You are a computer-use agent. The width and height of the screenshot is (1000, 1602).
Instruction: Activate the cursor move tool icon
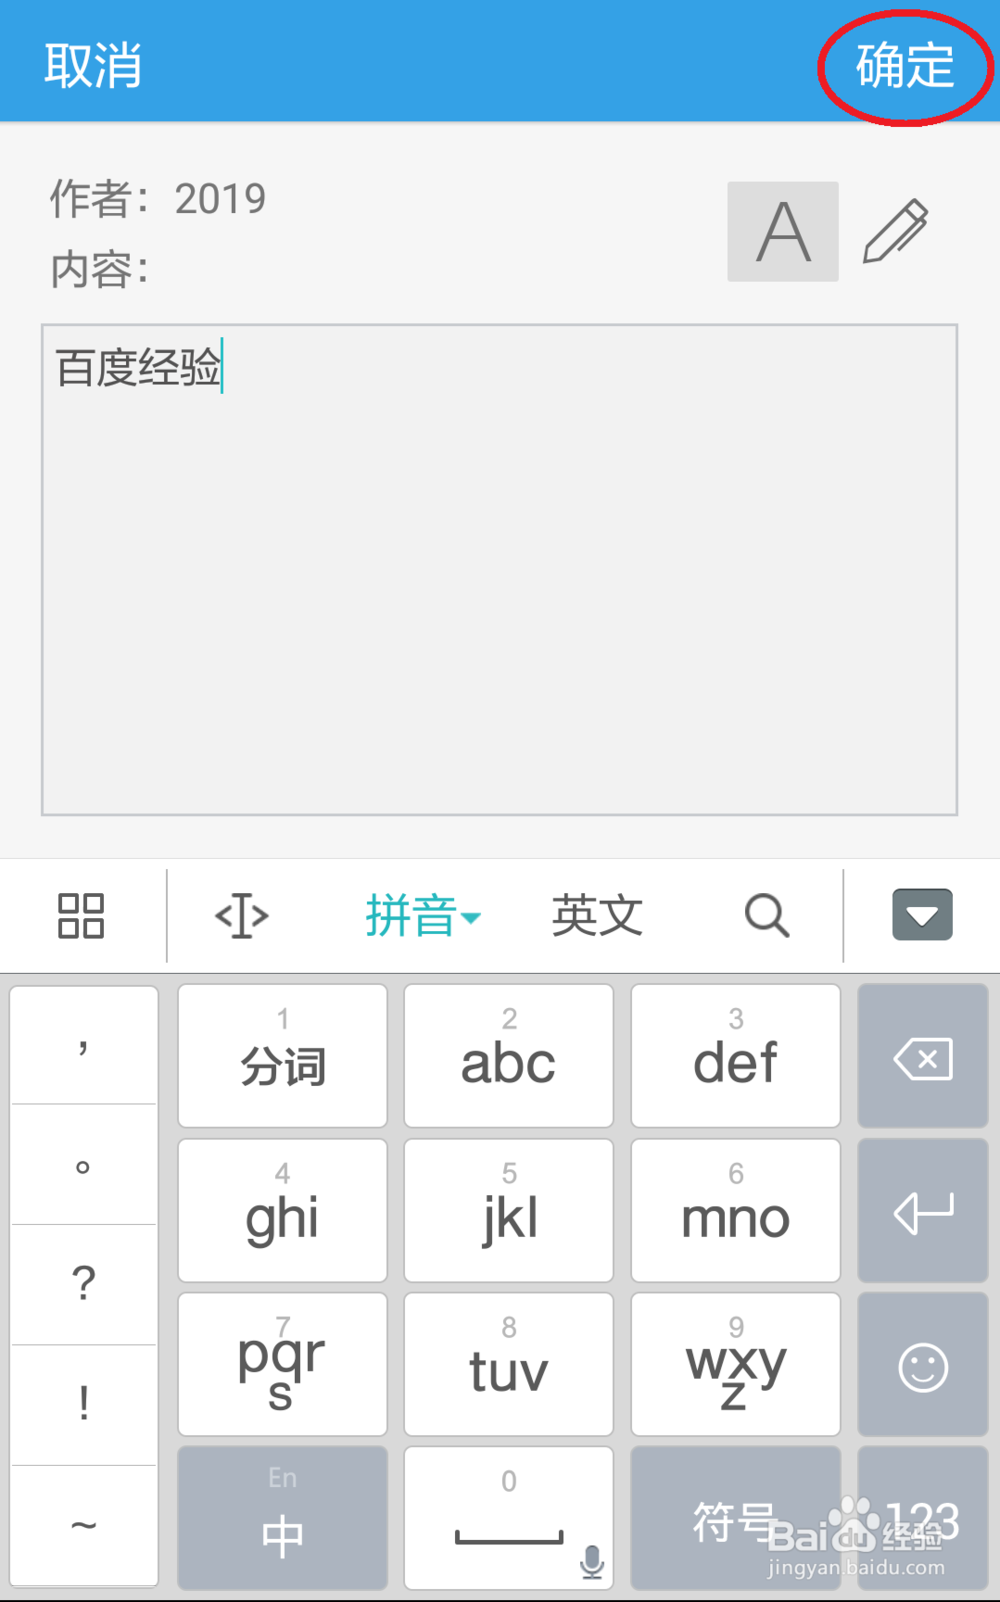click(242, 915)
